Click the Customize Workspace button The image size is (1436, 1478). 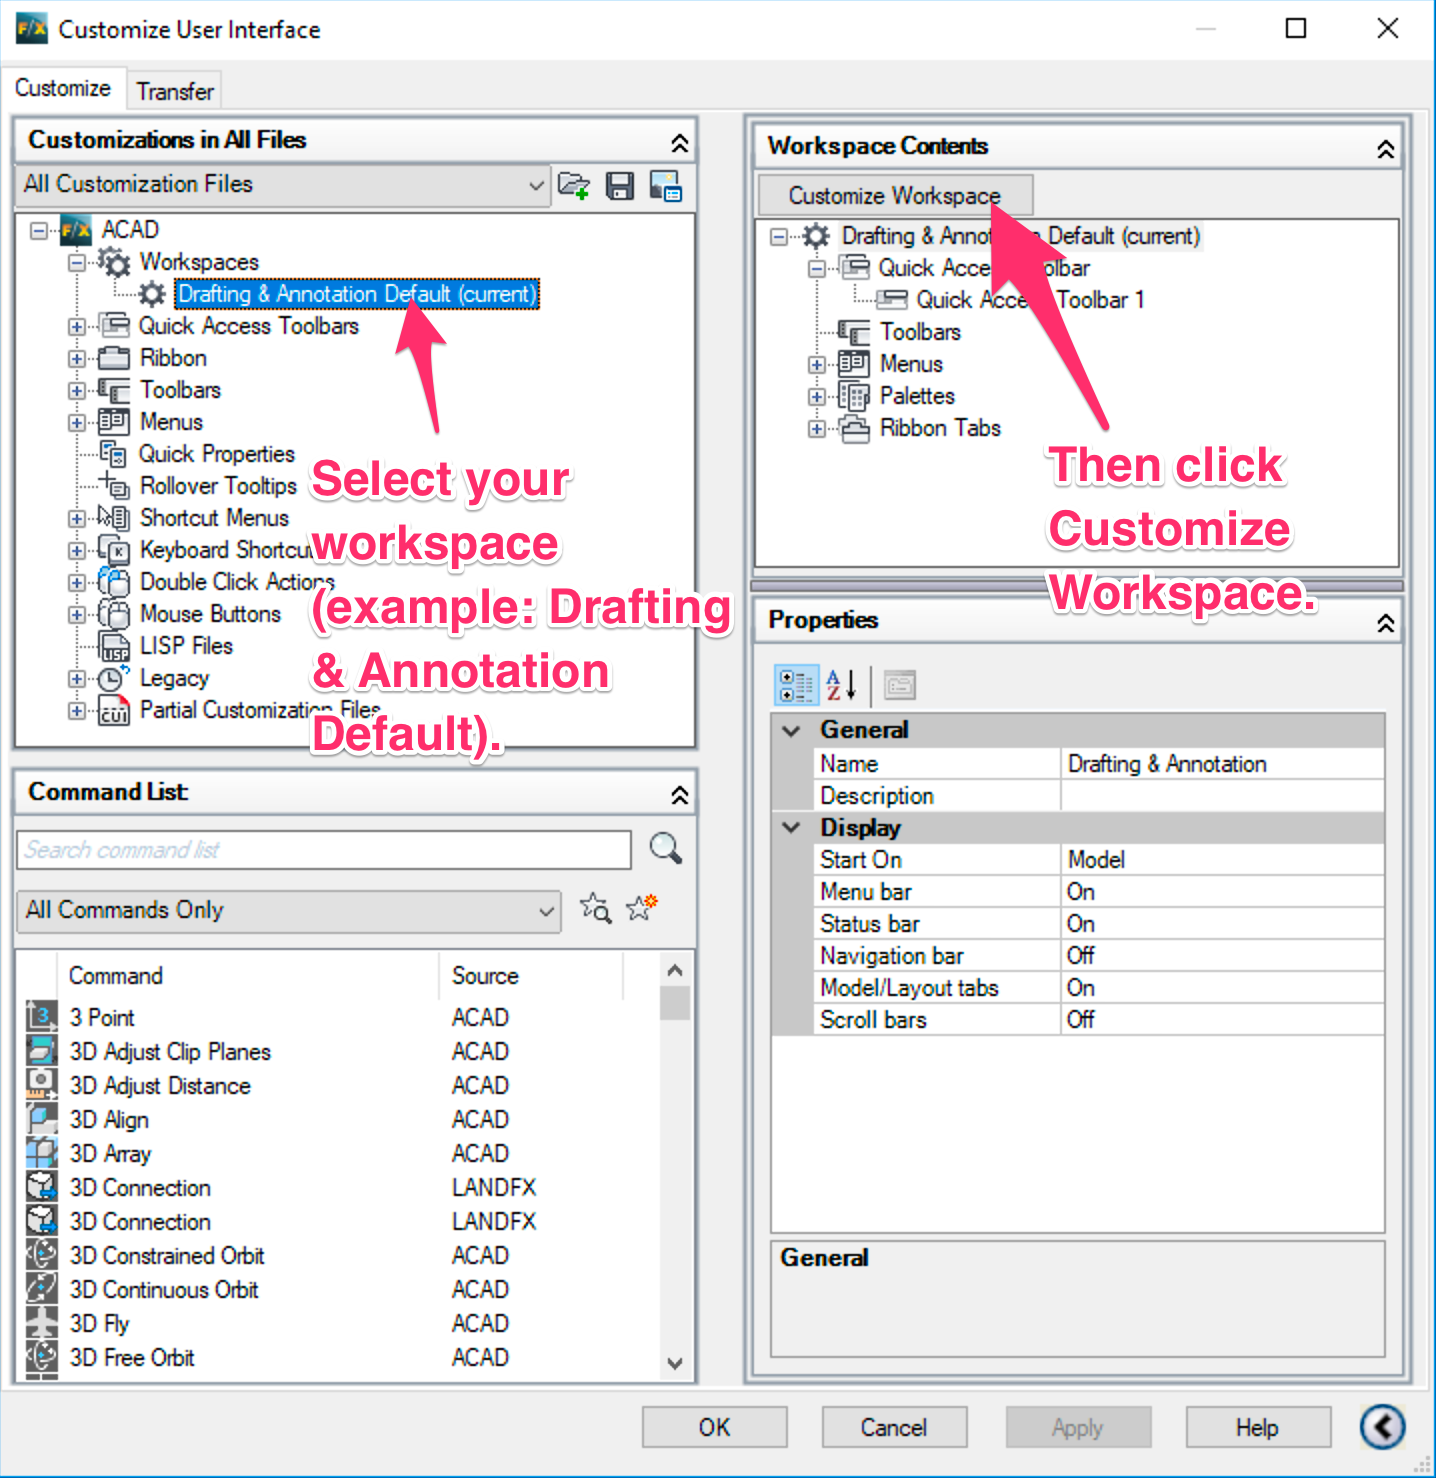(x=895, y=195)
